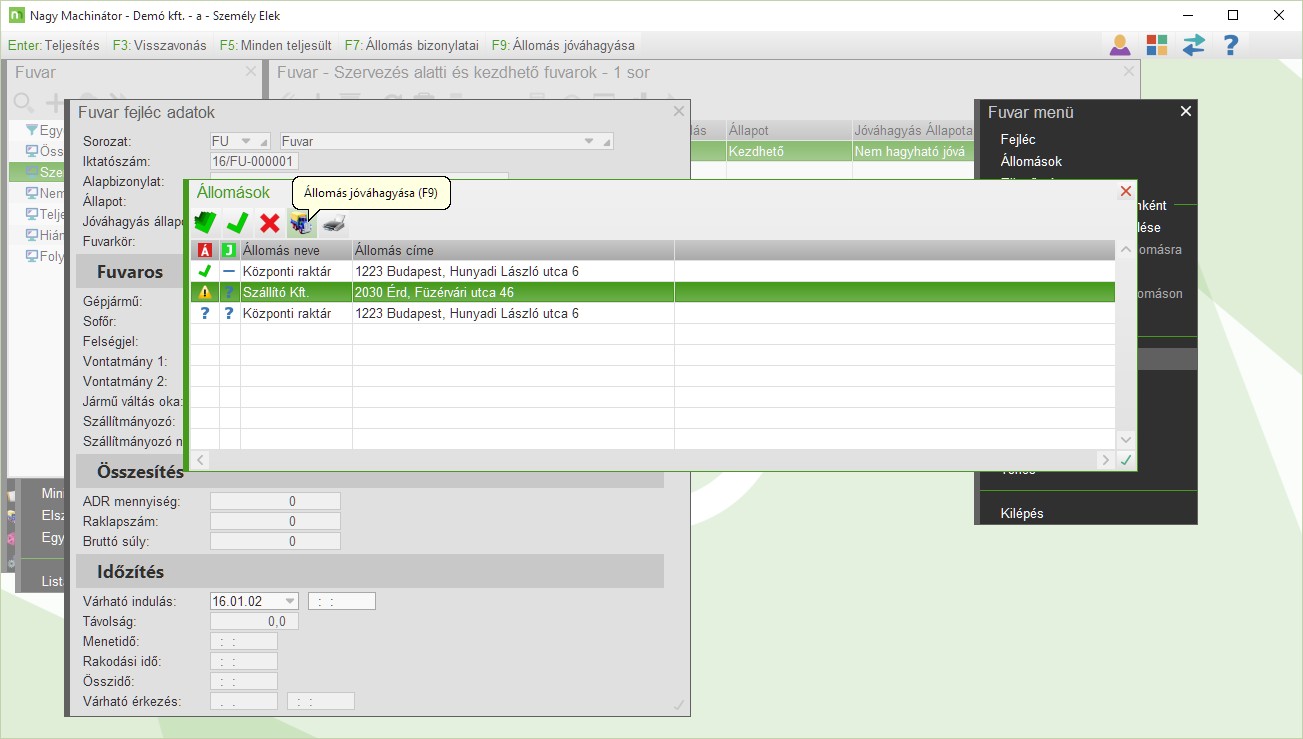1303x739 pixels.
Task: Click the Összidő time field
Action: pyautogui.click(x=244, y=681)
